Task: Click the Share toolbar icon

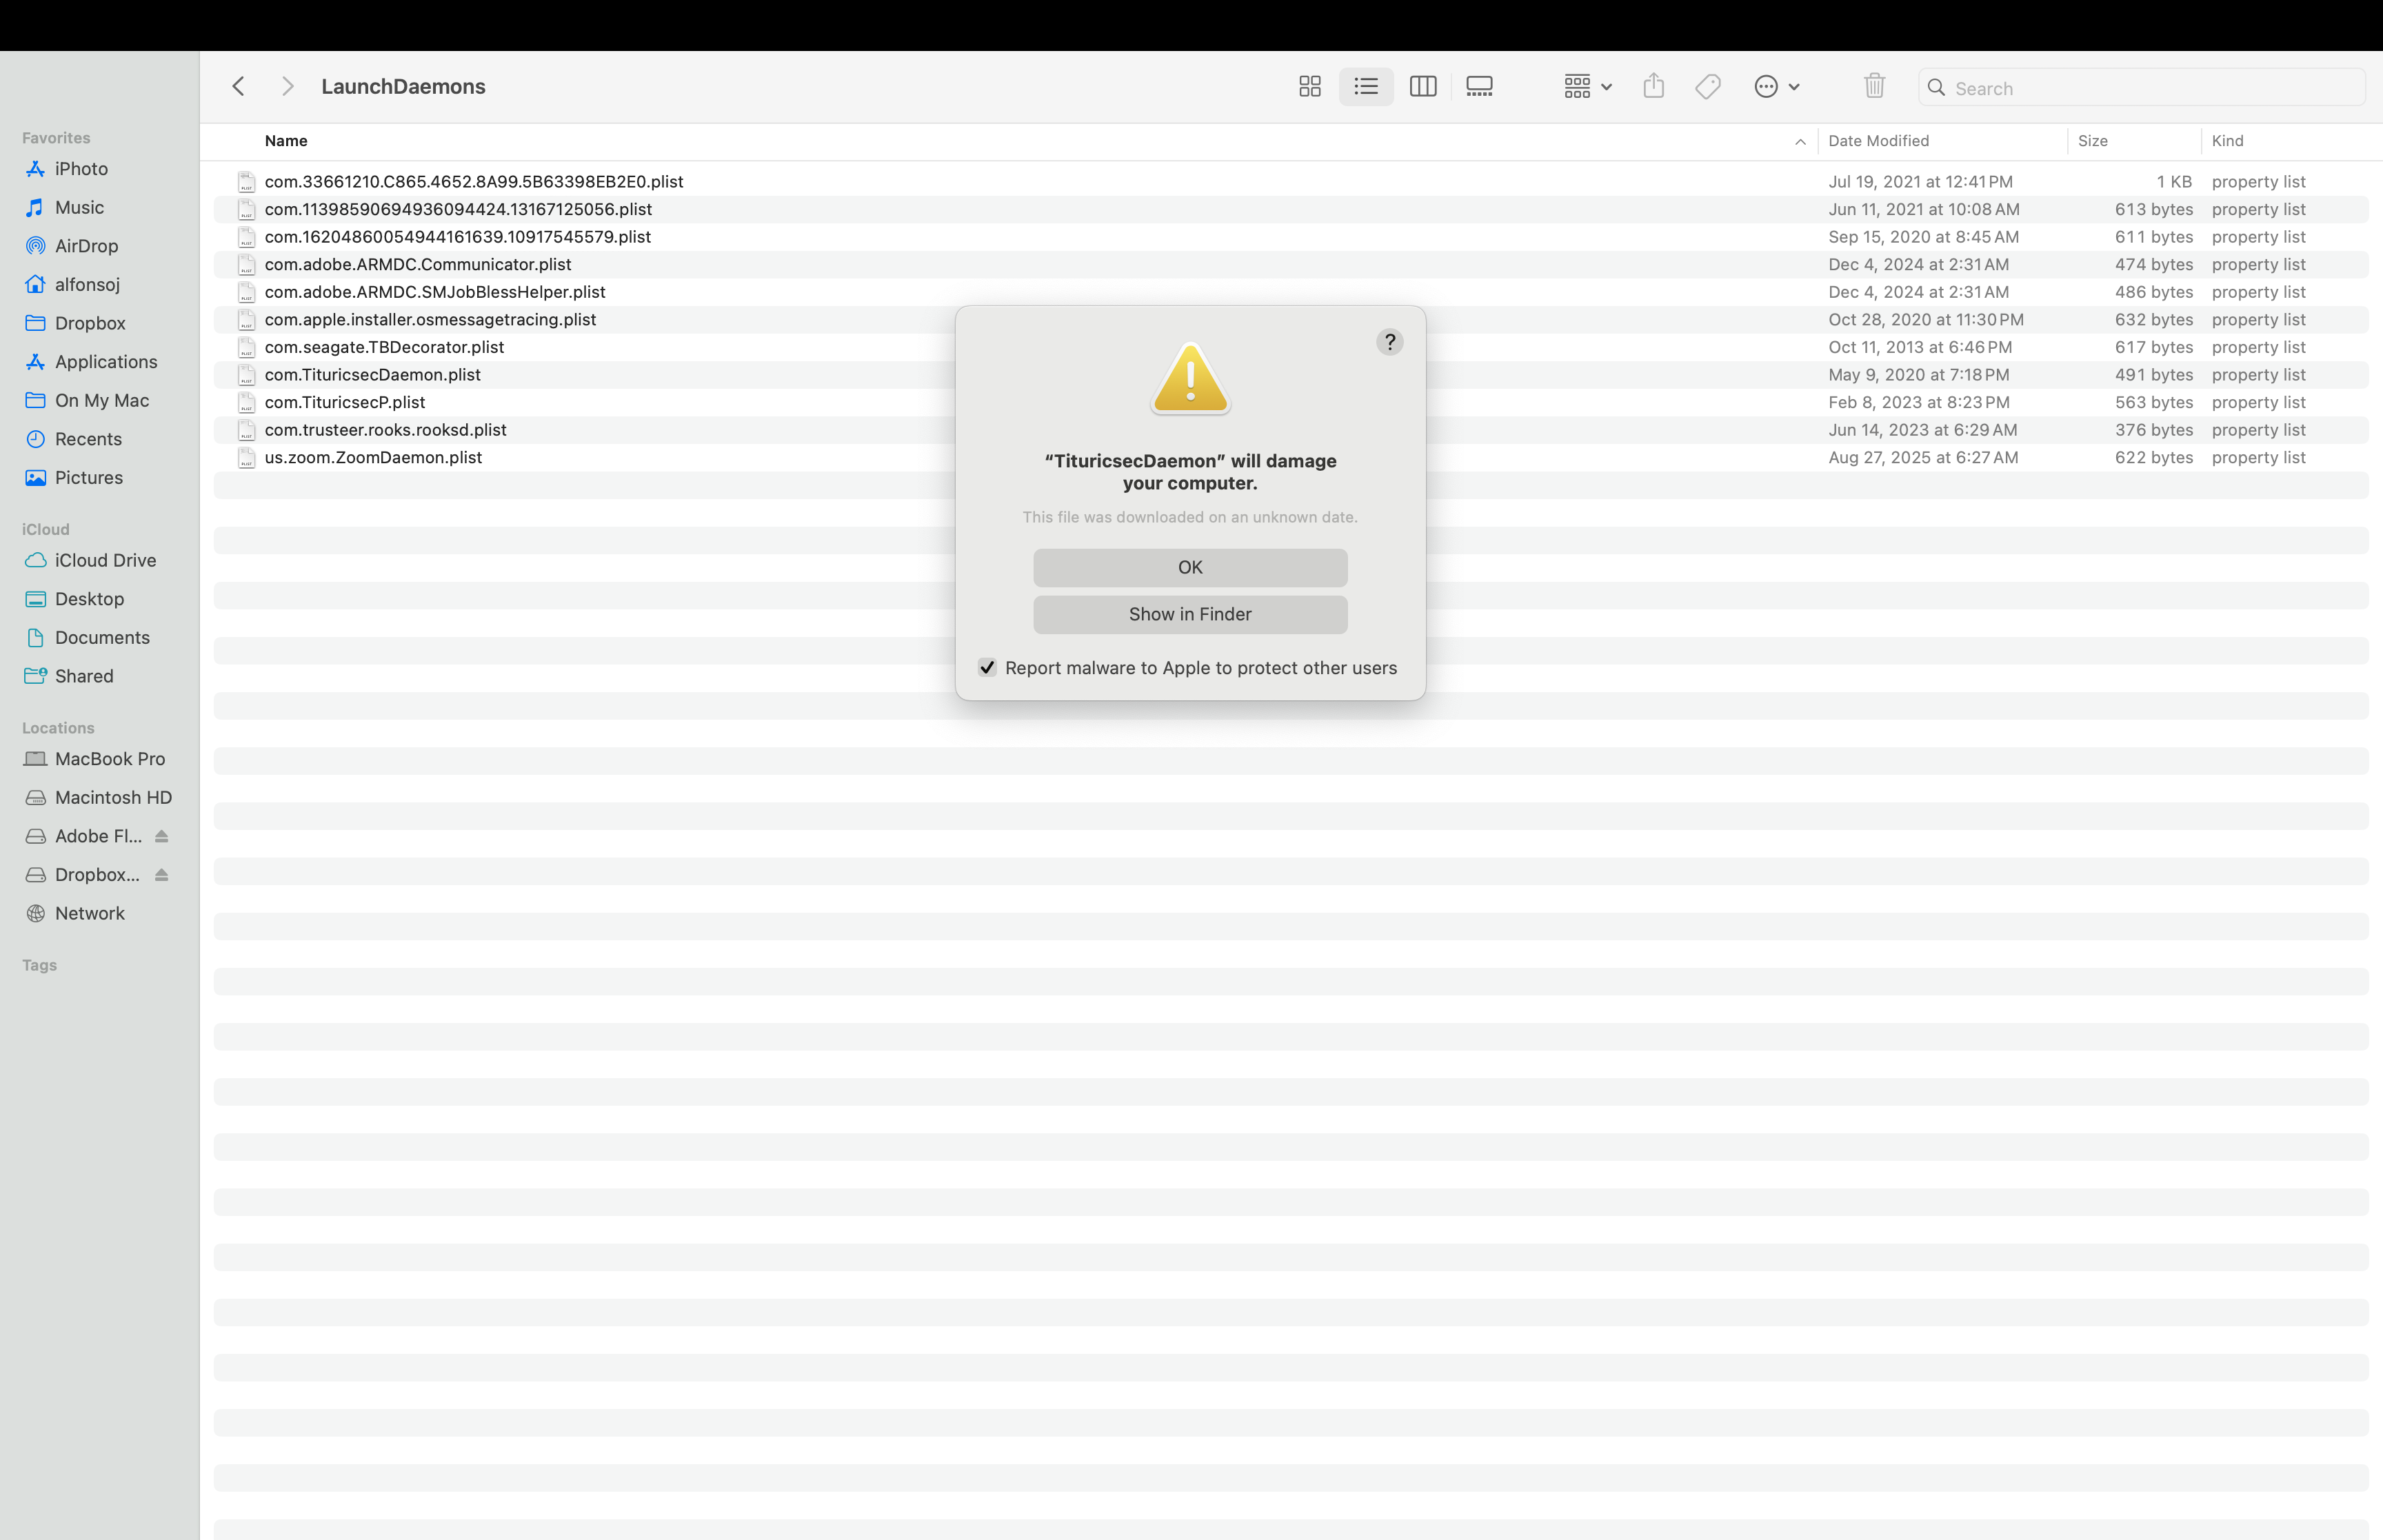Action: coord(1653,87)
